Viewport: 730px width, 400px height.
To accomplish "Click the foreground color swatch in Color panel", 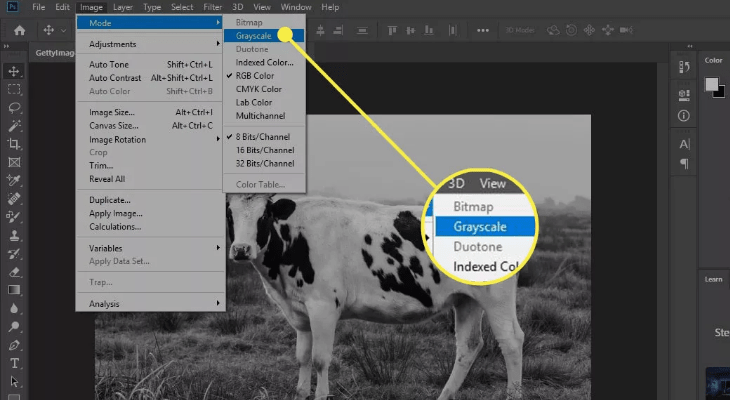I will coord(712,84).
